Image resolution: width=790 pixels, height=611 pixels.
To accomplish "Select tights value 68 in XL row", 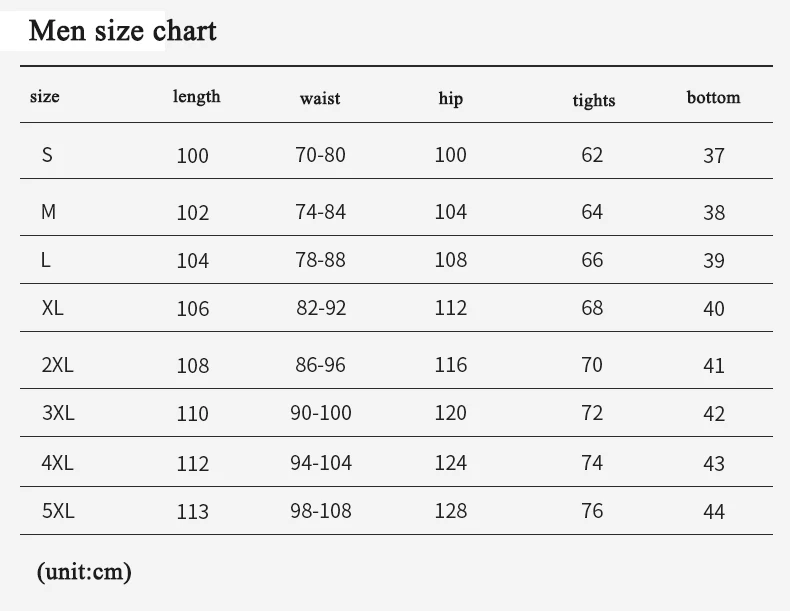I will (x=592, y=308).
